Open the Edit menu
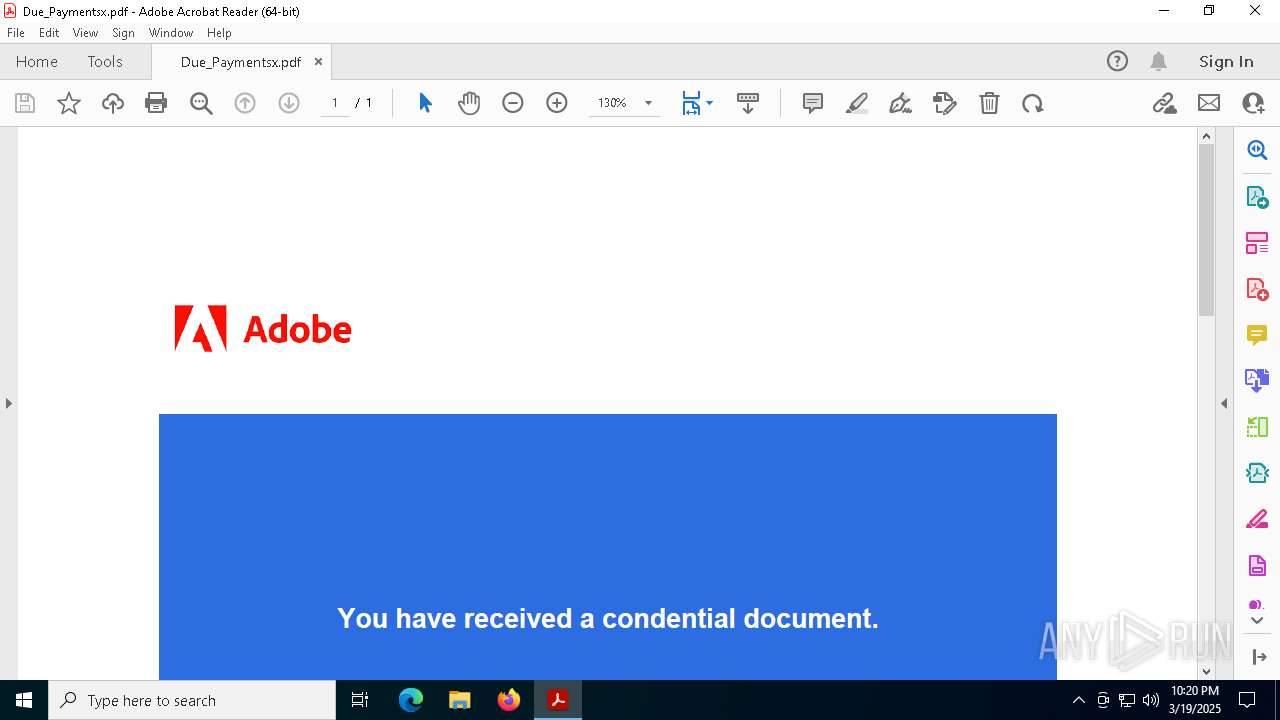This screenshot has width=1280, height=720. click(x=49, y=32)
